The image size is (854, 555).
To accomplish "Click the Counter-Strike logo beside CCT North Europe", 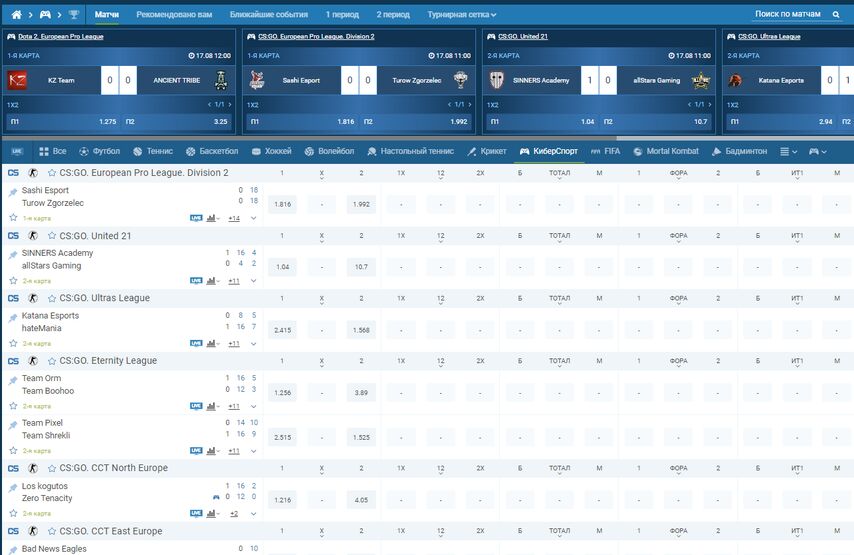I will pos(33,468).
